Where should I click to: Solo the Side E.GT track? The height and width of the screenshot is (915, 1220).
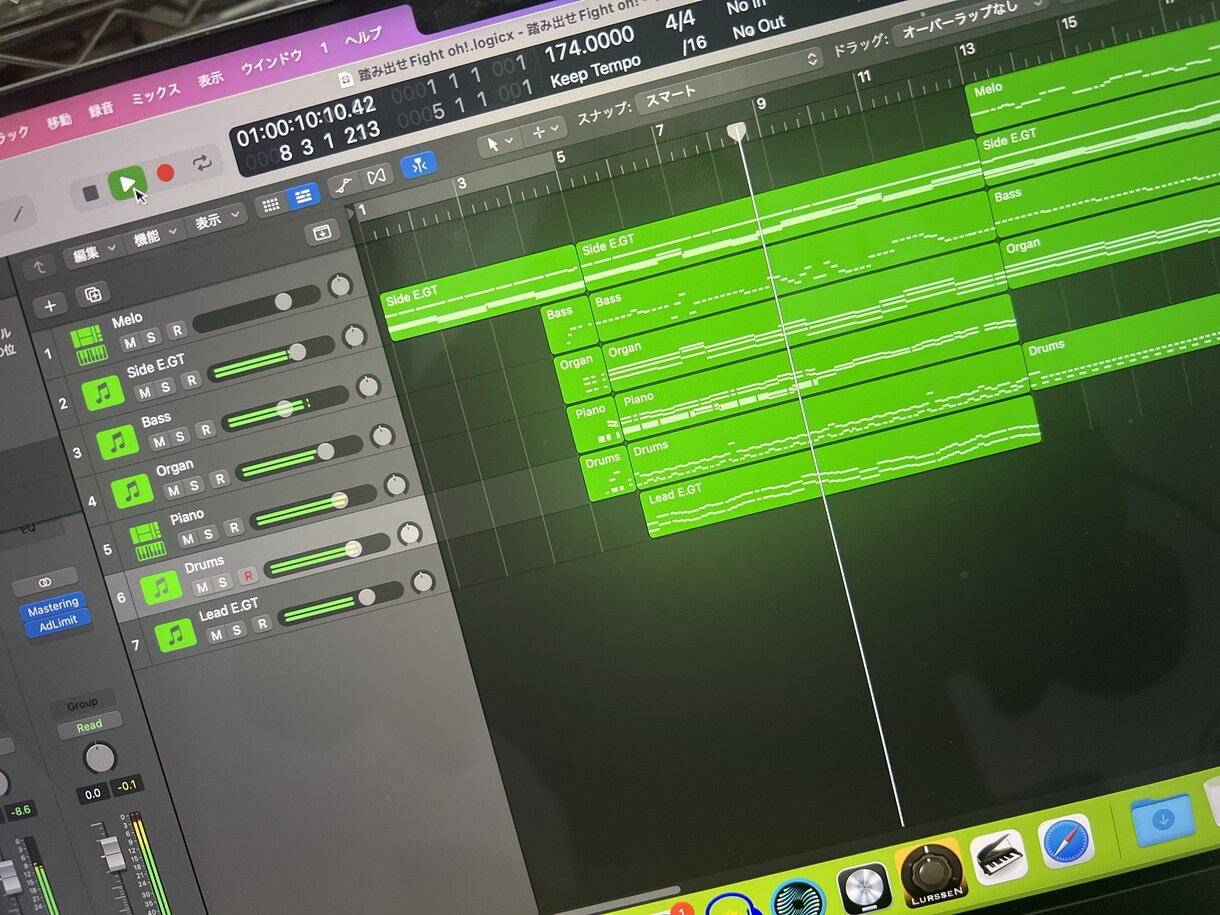pos(165,387)
